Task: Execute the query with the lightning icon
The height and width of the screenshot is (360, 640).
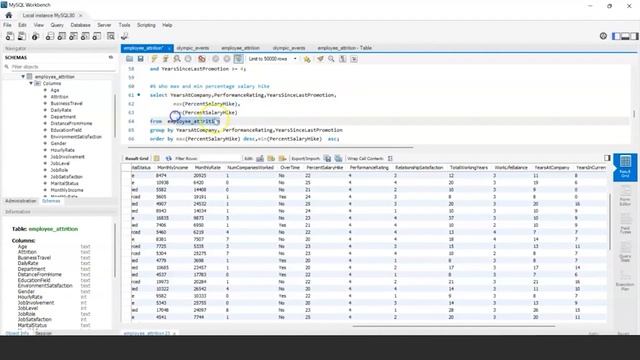Action: 154,59
